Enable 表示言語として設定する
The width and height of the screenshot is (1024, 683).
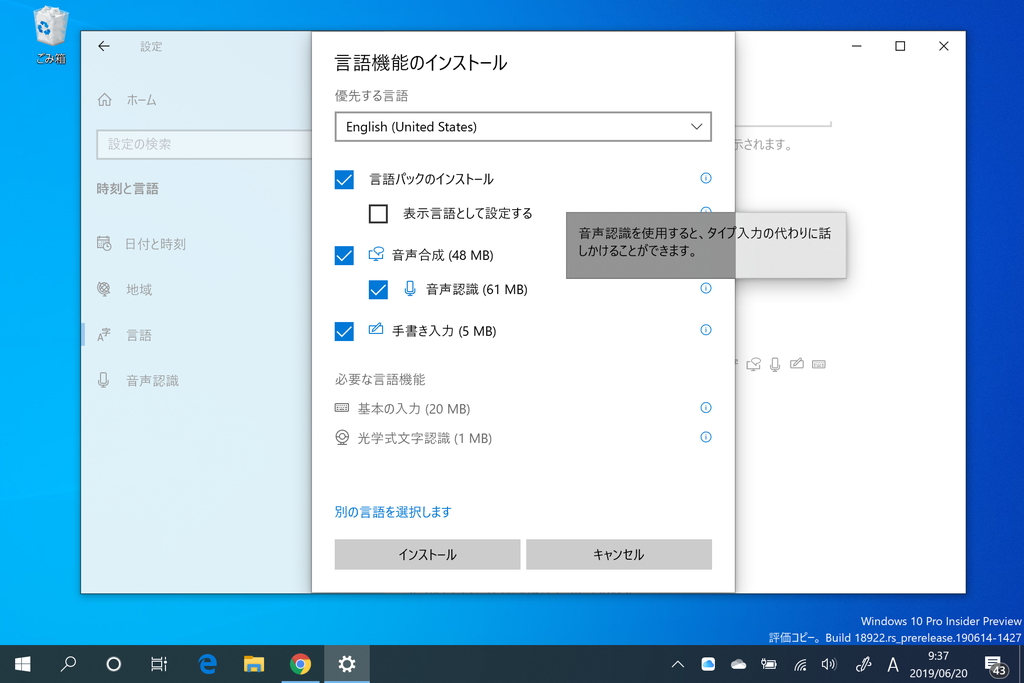(378, 213)
